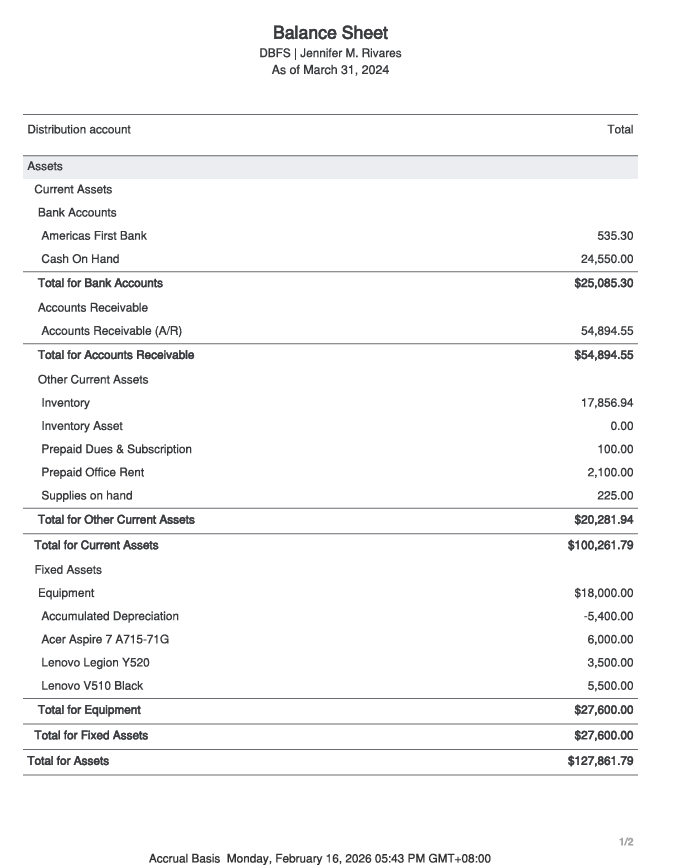Screen dimensions: 676x865
Task: Select the Fixed Assets group label
Action: (x=68, y=570)
